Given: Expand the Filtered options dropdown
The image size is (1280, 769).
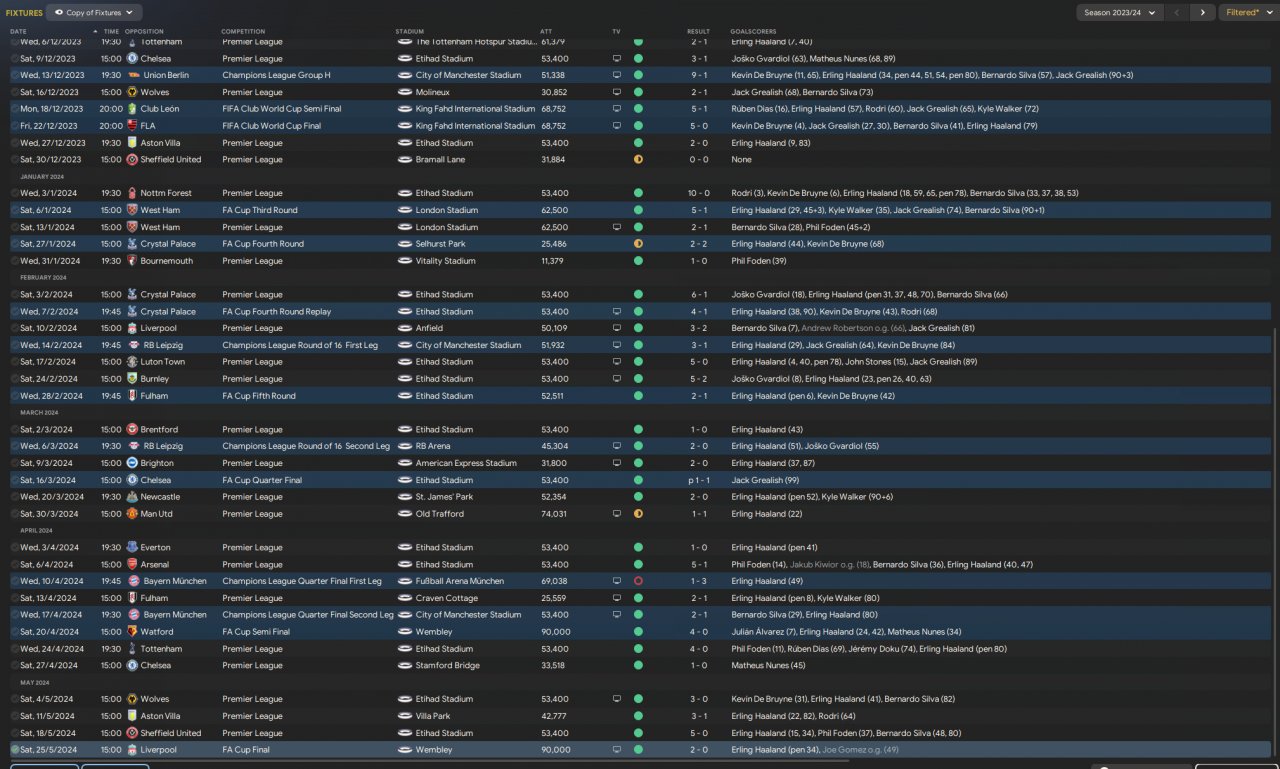Looking at the screenshot, I should [1248, 13].
